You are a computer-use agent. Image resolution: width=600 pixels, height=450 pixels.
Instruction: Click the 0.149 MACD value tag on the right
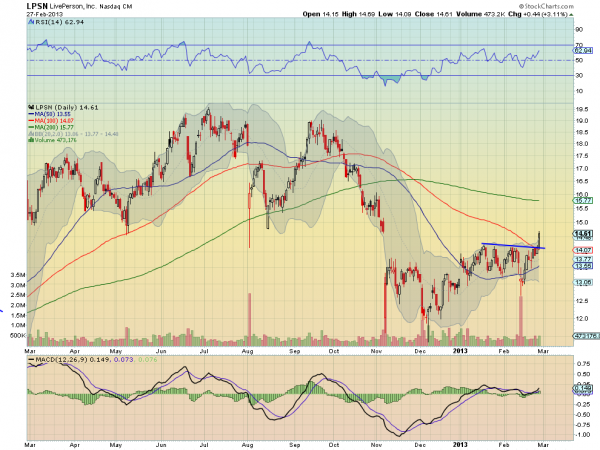coord(583,389)
